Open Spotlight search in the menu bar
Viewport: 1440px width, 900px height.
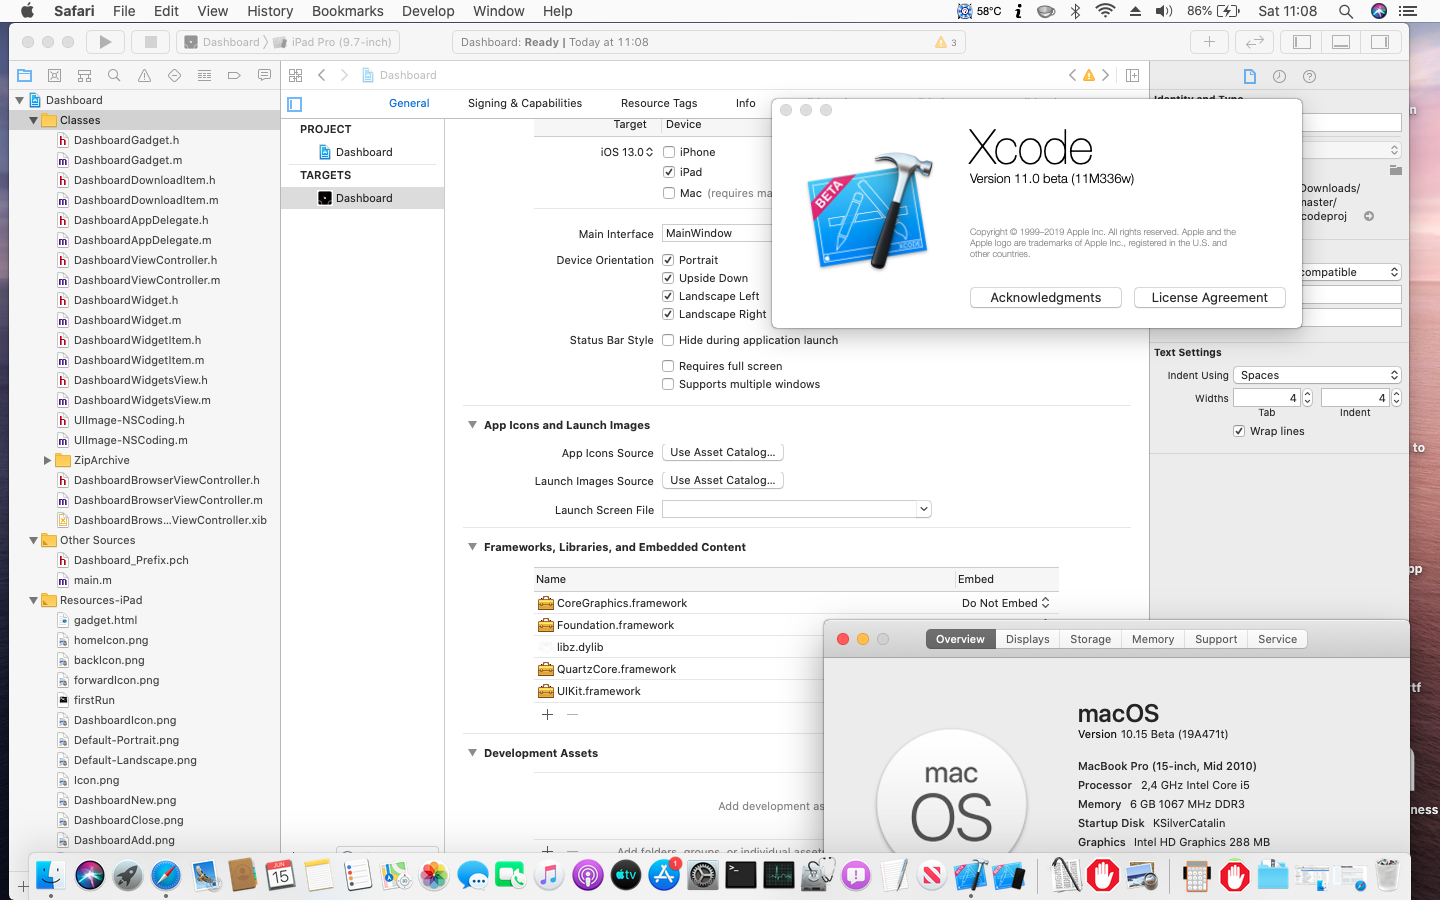click(x=1346, y=11)
